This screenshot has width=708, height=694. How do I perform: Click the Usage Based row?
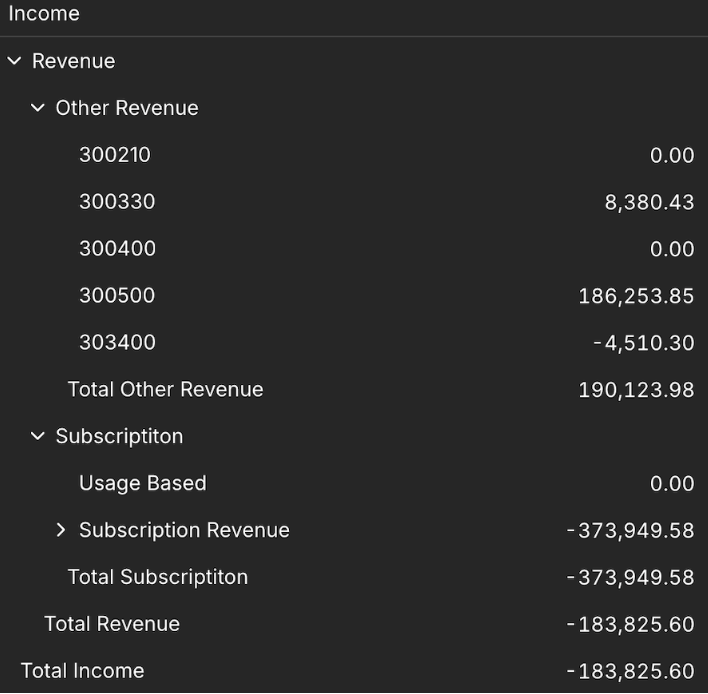tap(142, 483)
